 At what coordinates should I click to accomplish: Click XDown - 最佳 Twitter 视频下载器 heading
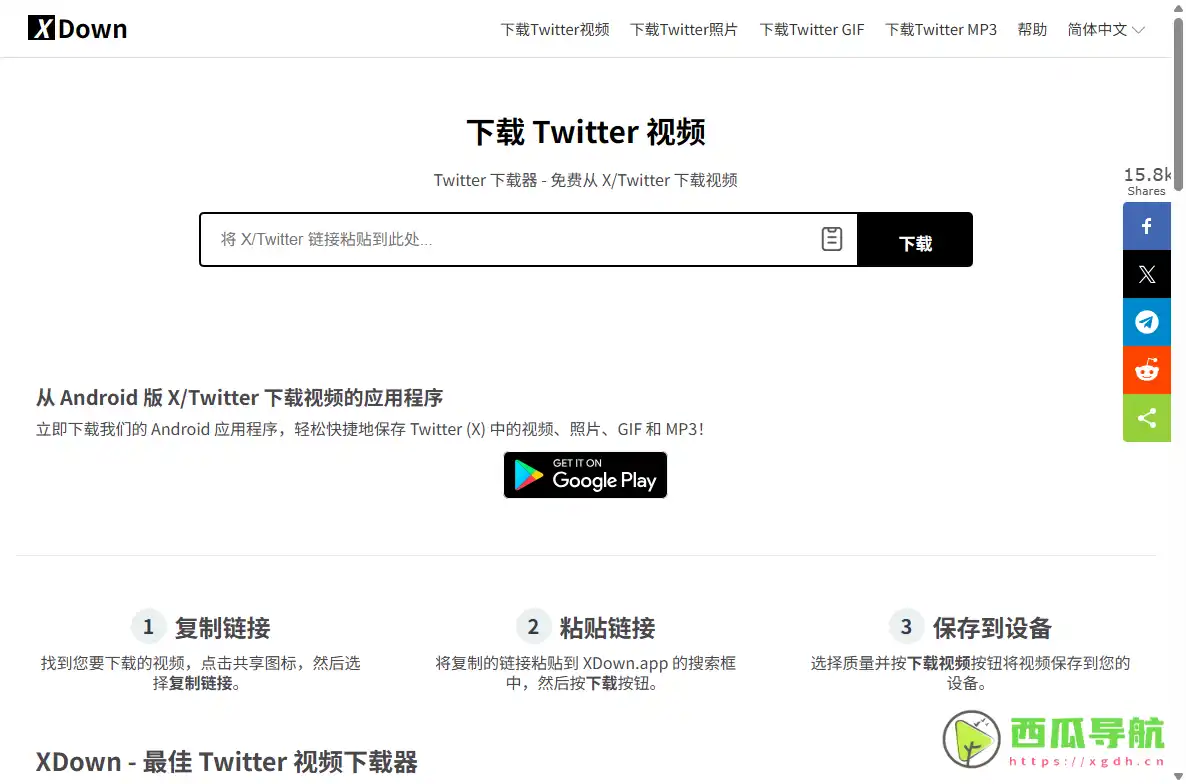point(226,761)
